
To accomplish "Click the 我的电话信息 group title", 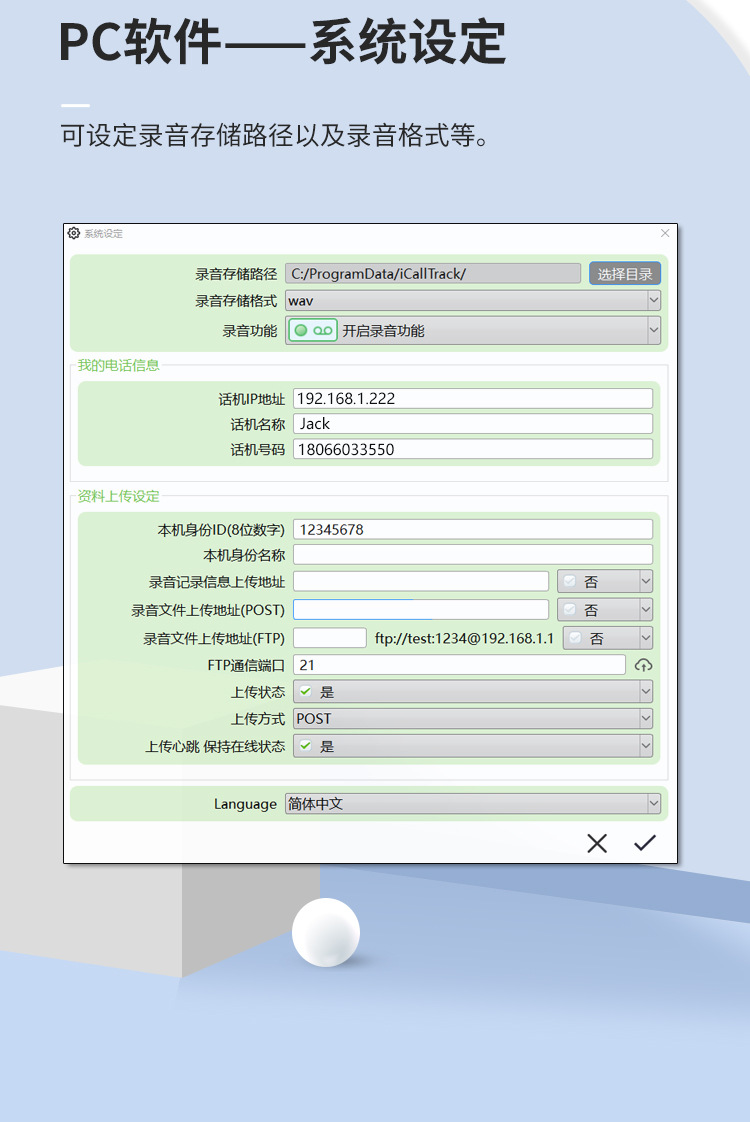I will click(119, 366).
